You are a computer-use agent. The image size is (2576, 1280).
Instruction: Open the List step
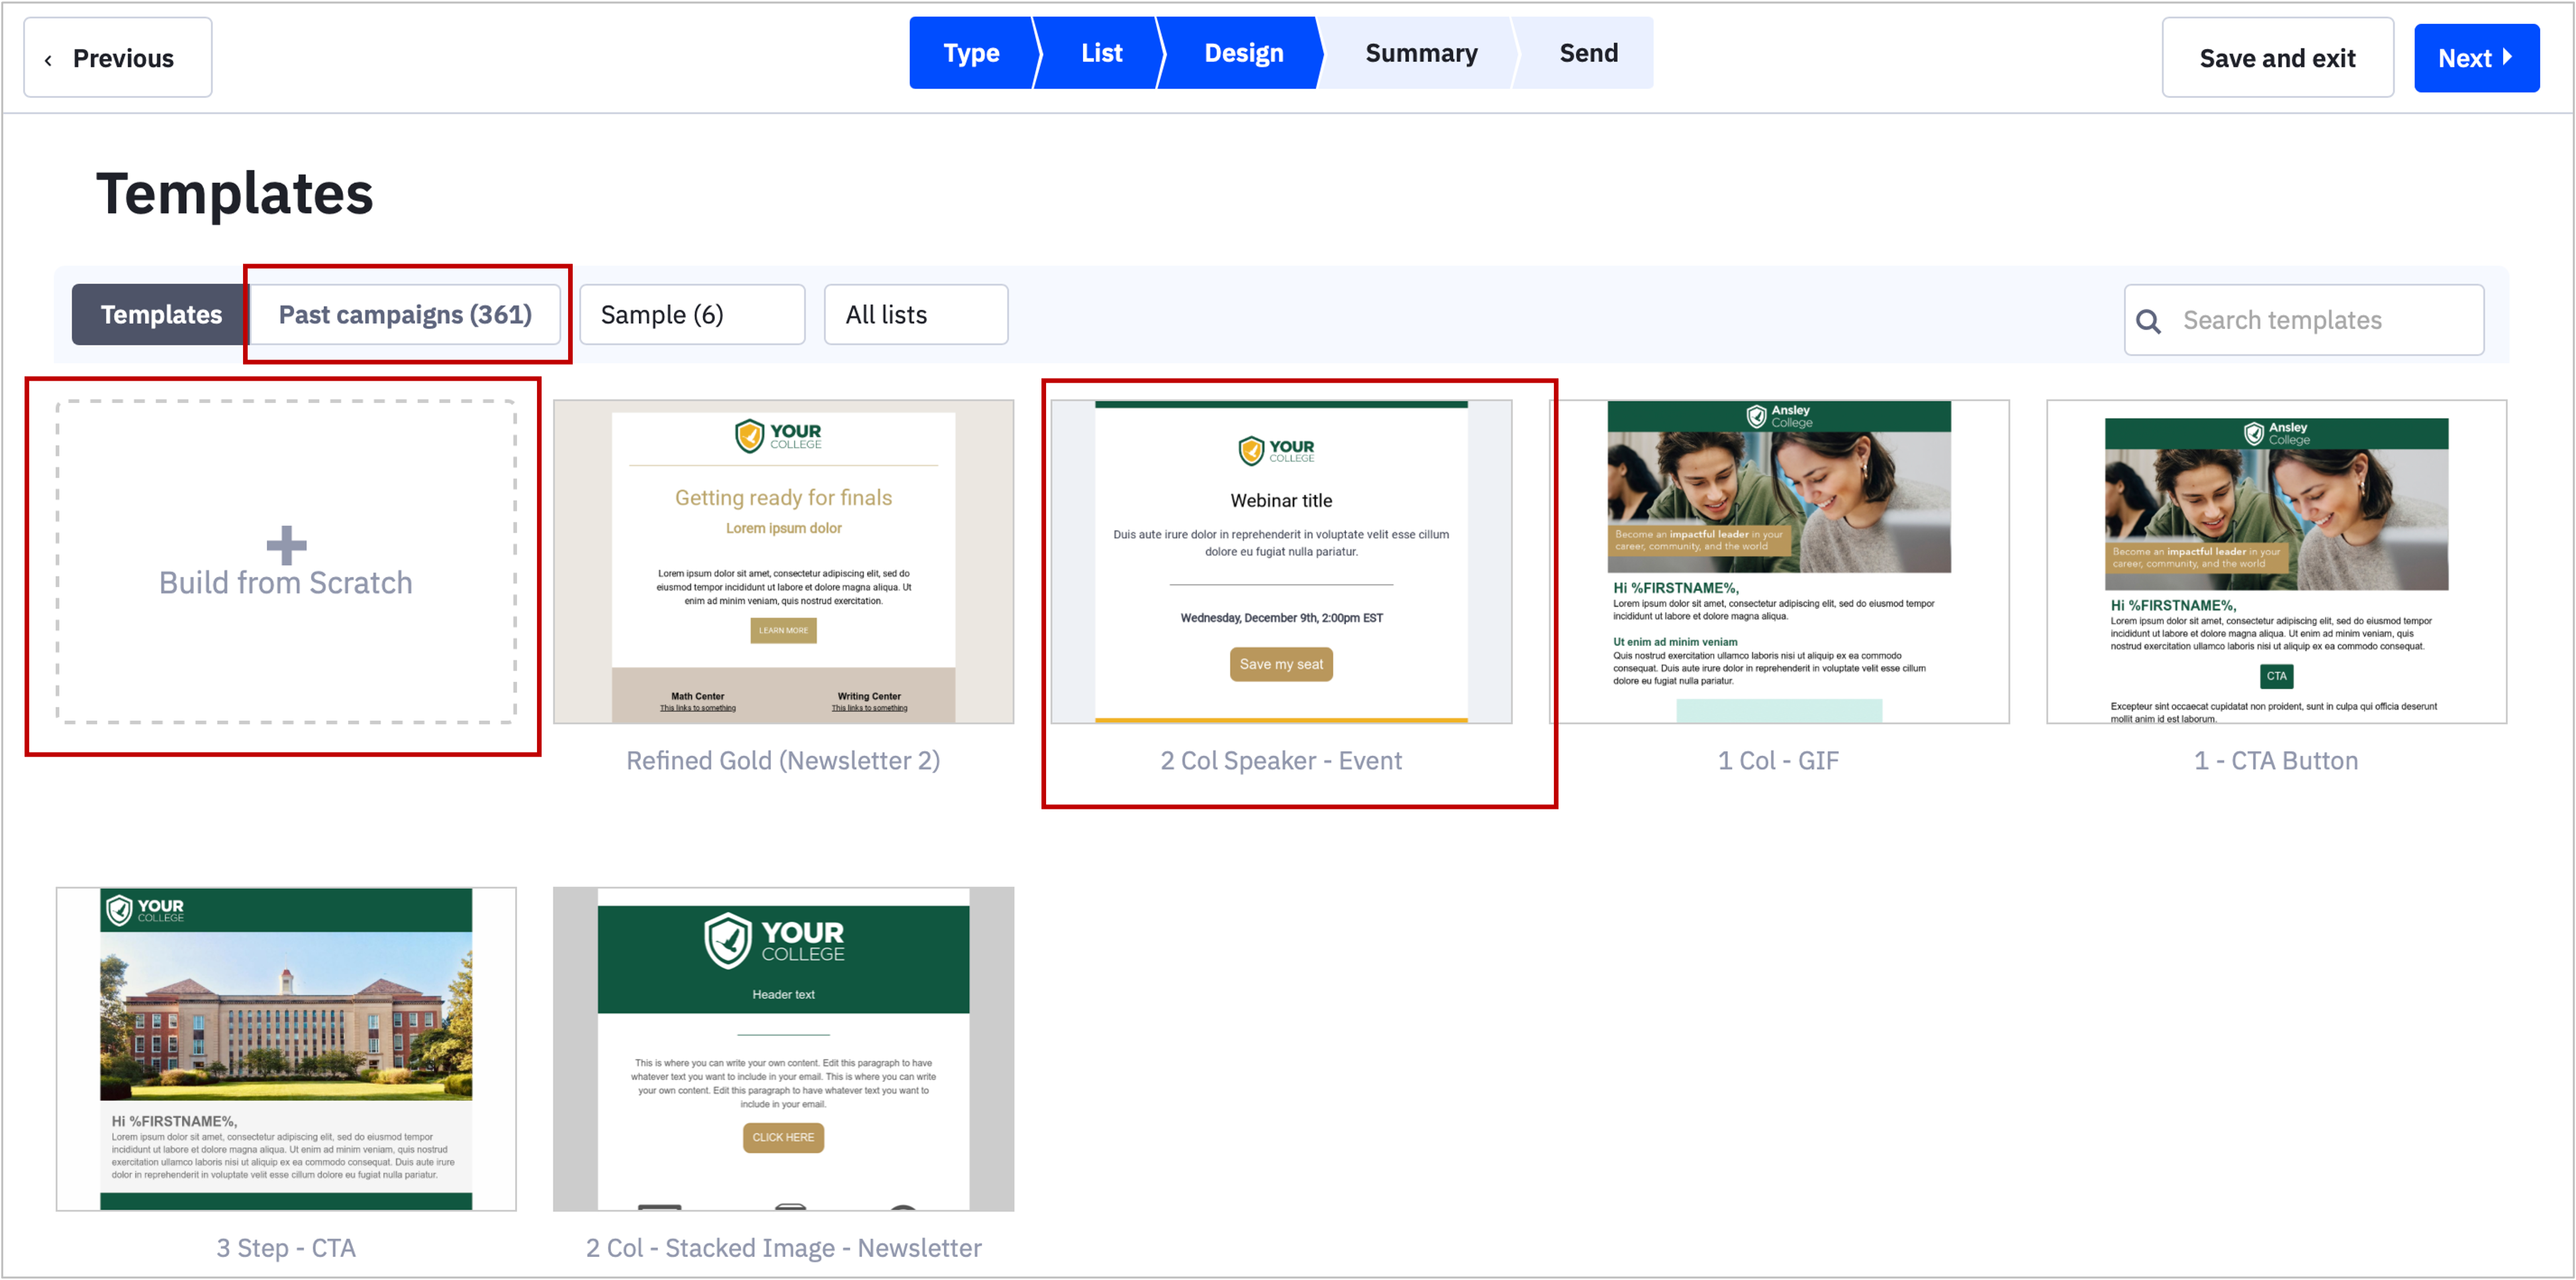tap(1101, 53)
